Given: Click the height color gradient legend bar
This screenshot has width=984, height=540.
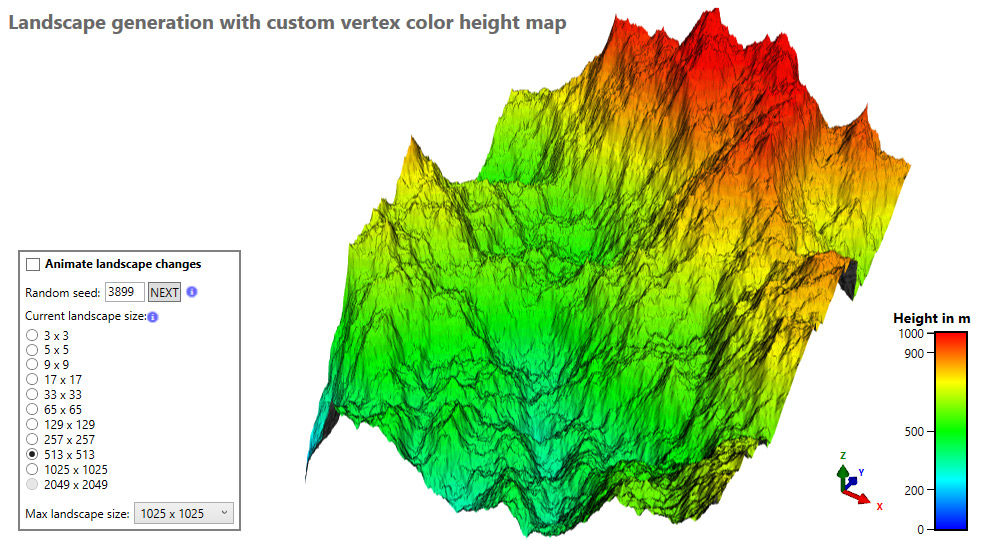Looking at the screenshot, I should click(951, 431).
